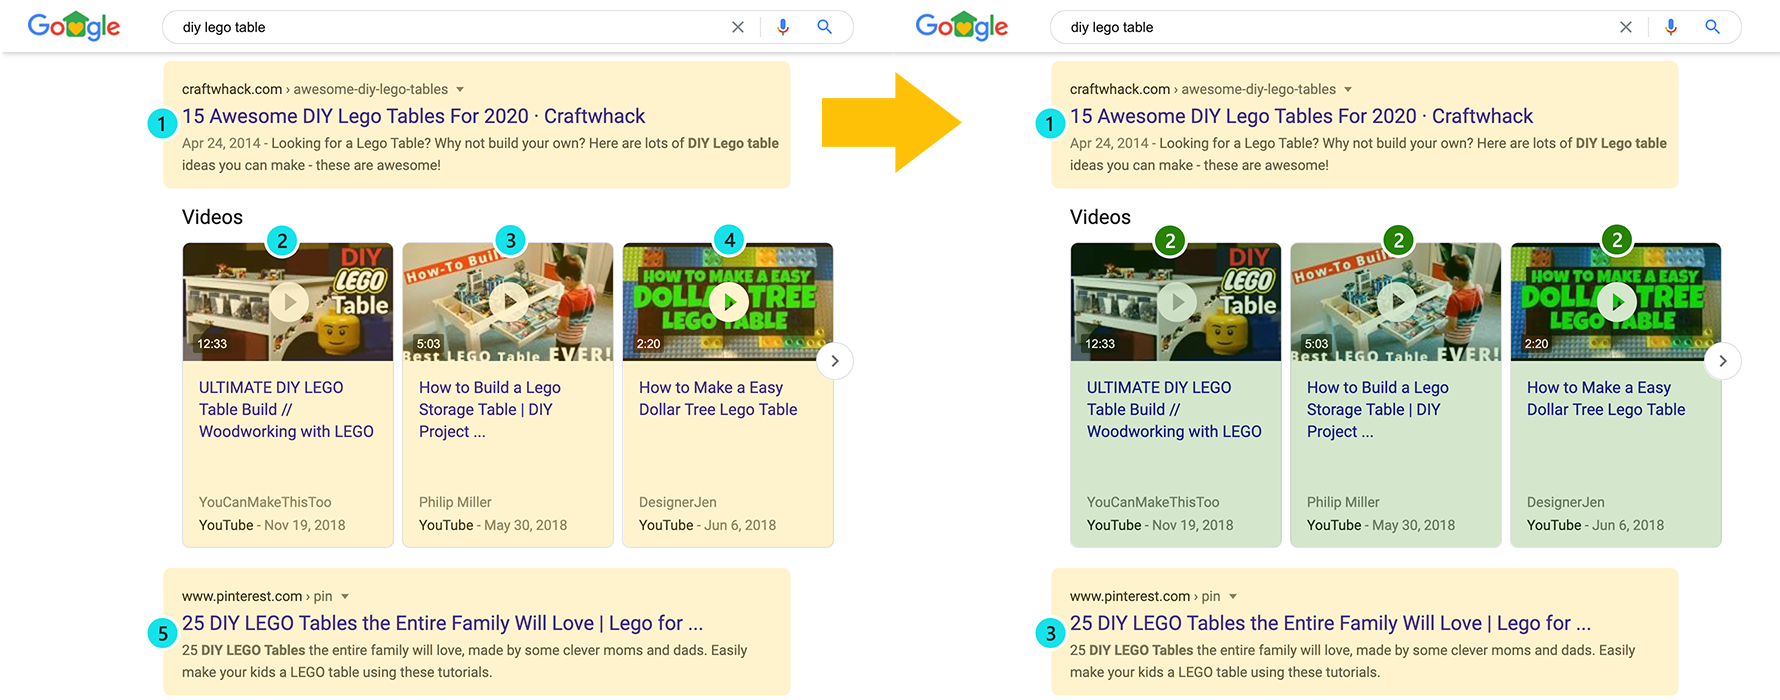Expand the craftwhack.com result options arrow, left page
This screenshot has height=700, width=1780.
pos(460,90)
